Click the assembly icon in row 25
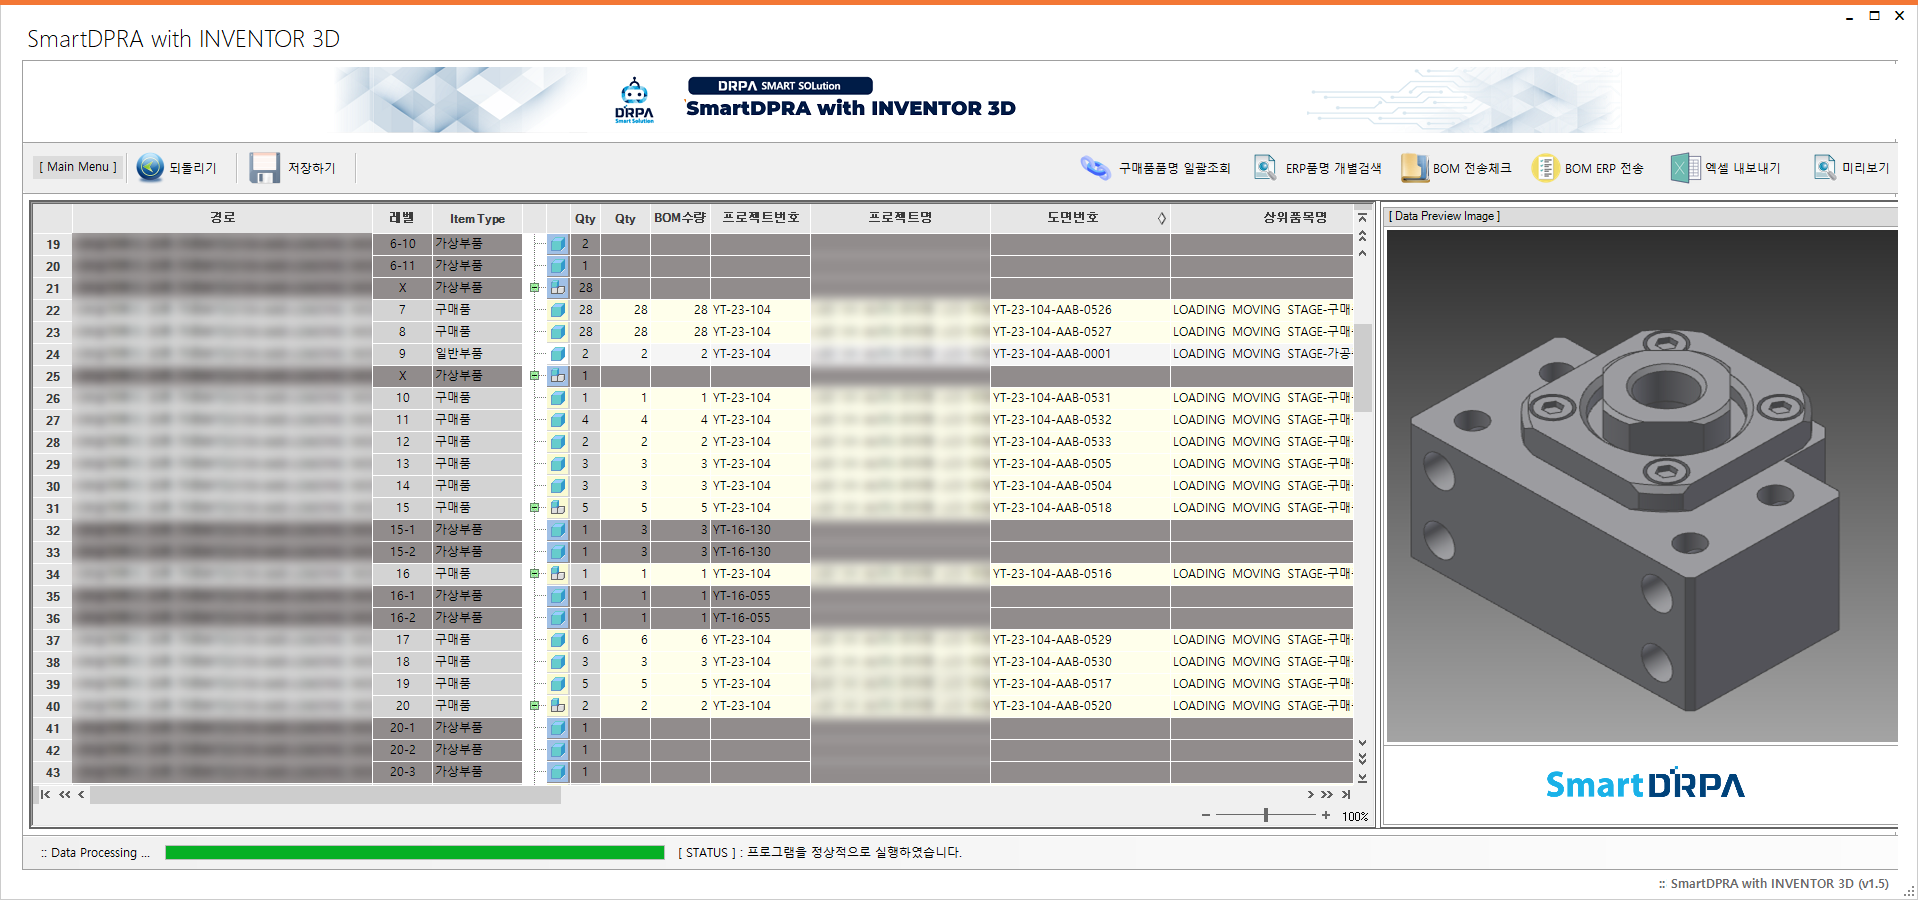The width and height of the screenshot is (1918, 900). (x=558, y=376)
